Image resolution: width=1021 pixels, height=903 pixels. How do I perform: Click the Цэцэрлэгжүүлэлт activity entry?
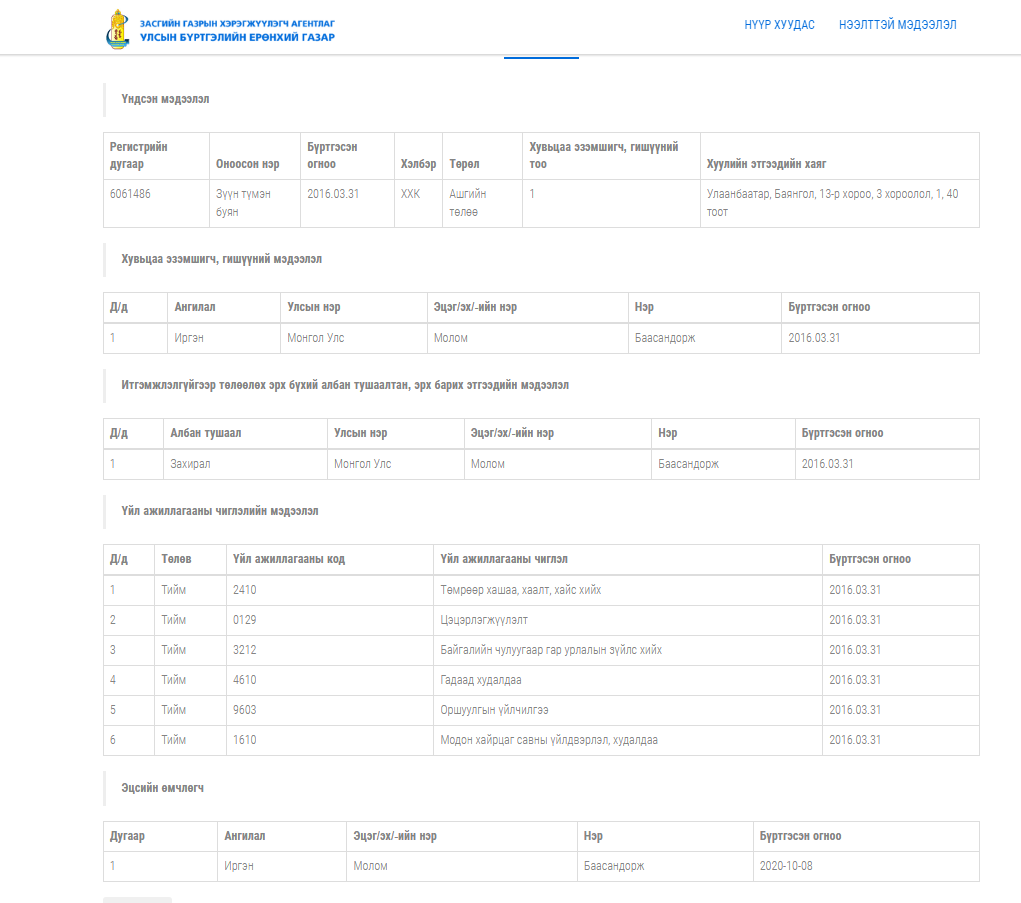click(484, 620)
